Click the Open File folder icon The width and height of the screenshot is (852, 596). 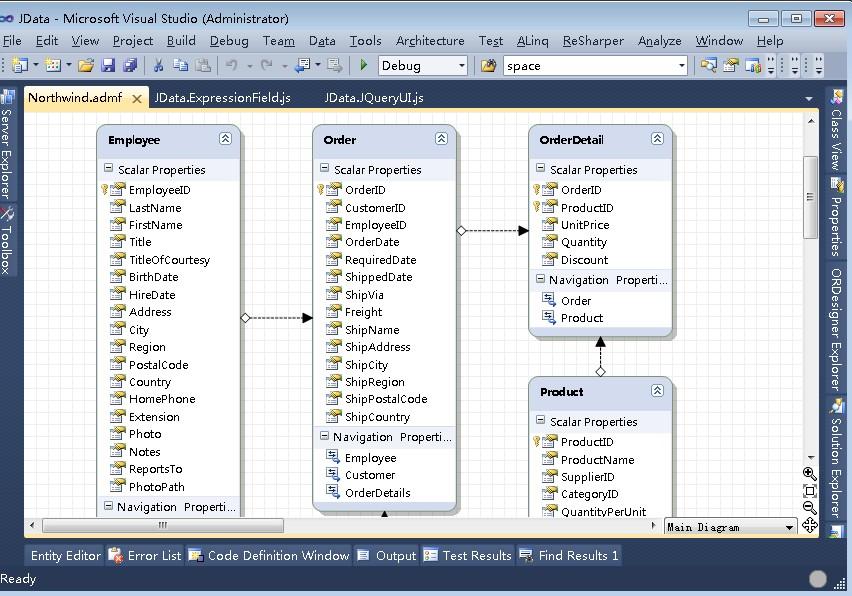tap(86, 66)
